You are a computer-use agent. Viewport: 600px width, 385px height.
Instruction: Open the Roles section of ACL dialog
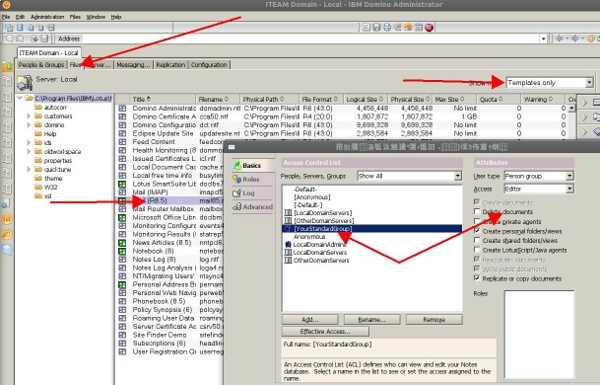(x=251, y=179)
